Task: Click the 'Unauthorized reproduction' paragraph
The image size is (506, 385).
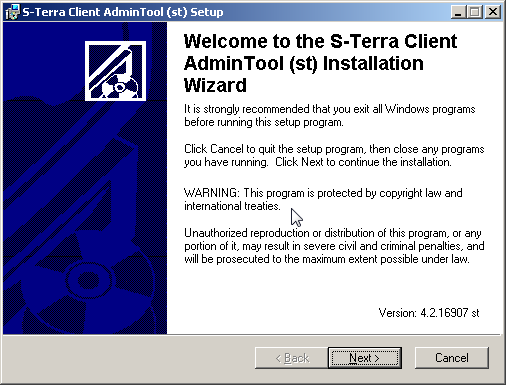Action: (x=334, y=246)
